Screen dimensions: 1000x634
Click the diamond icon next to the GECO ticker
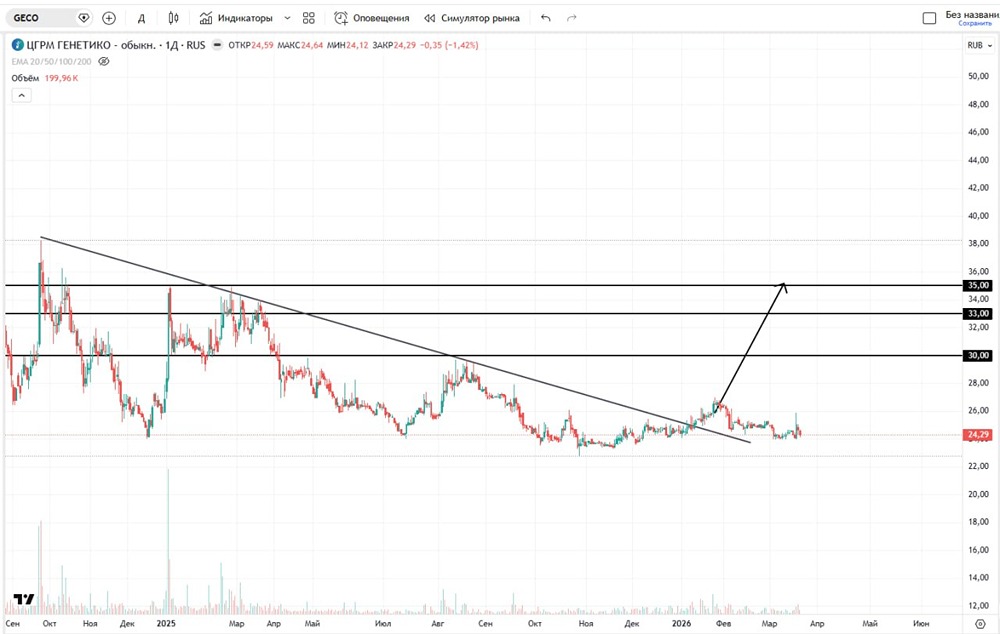[84, 18]
